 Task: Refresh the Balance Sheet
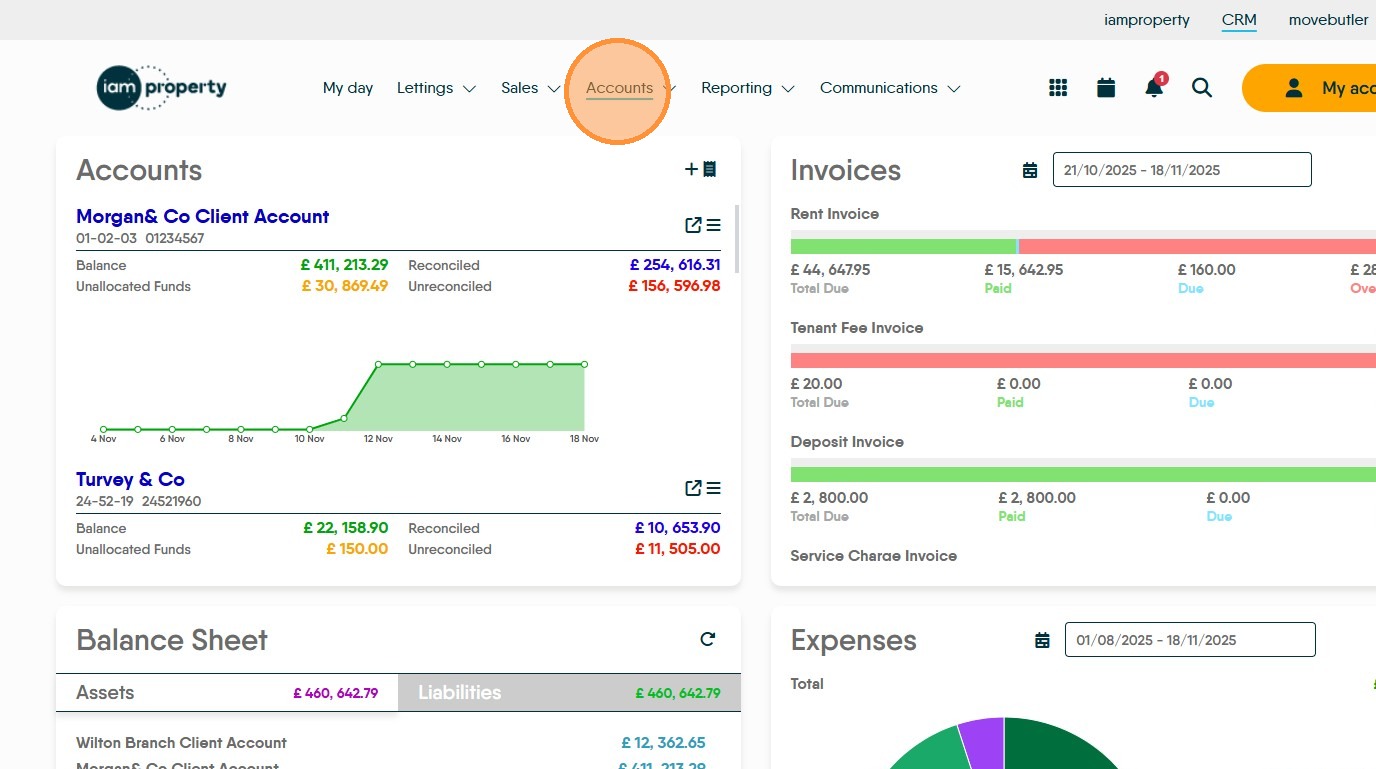coord(708,639)
